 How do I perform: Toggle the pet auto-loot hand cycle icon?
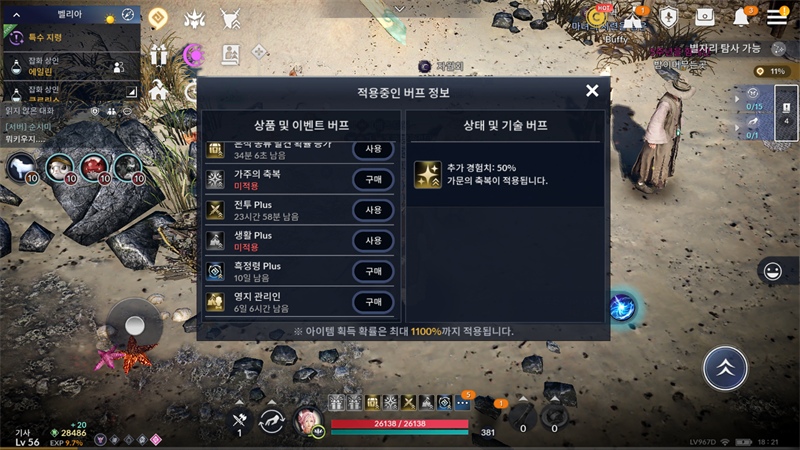tap(271, 421)
